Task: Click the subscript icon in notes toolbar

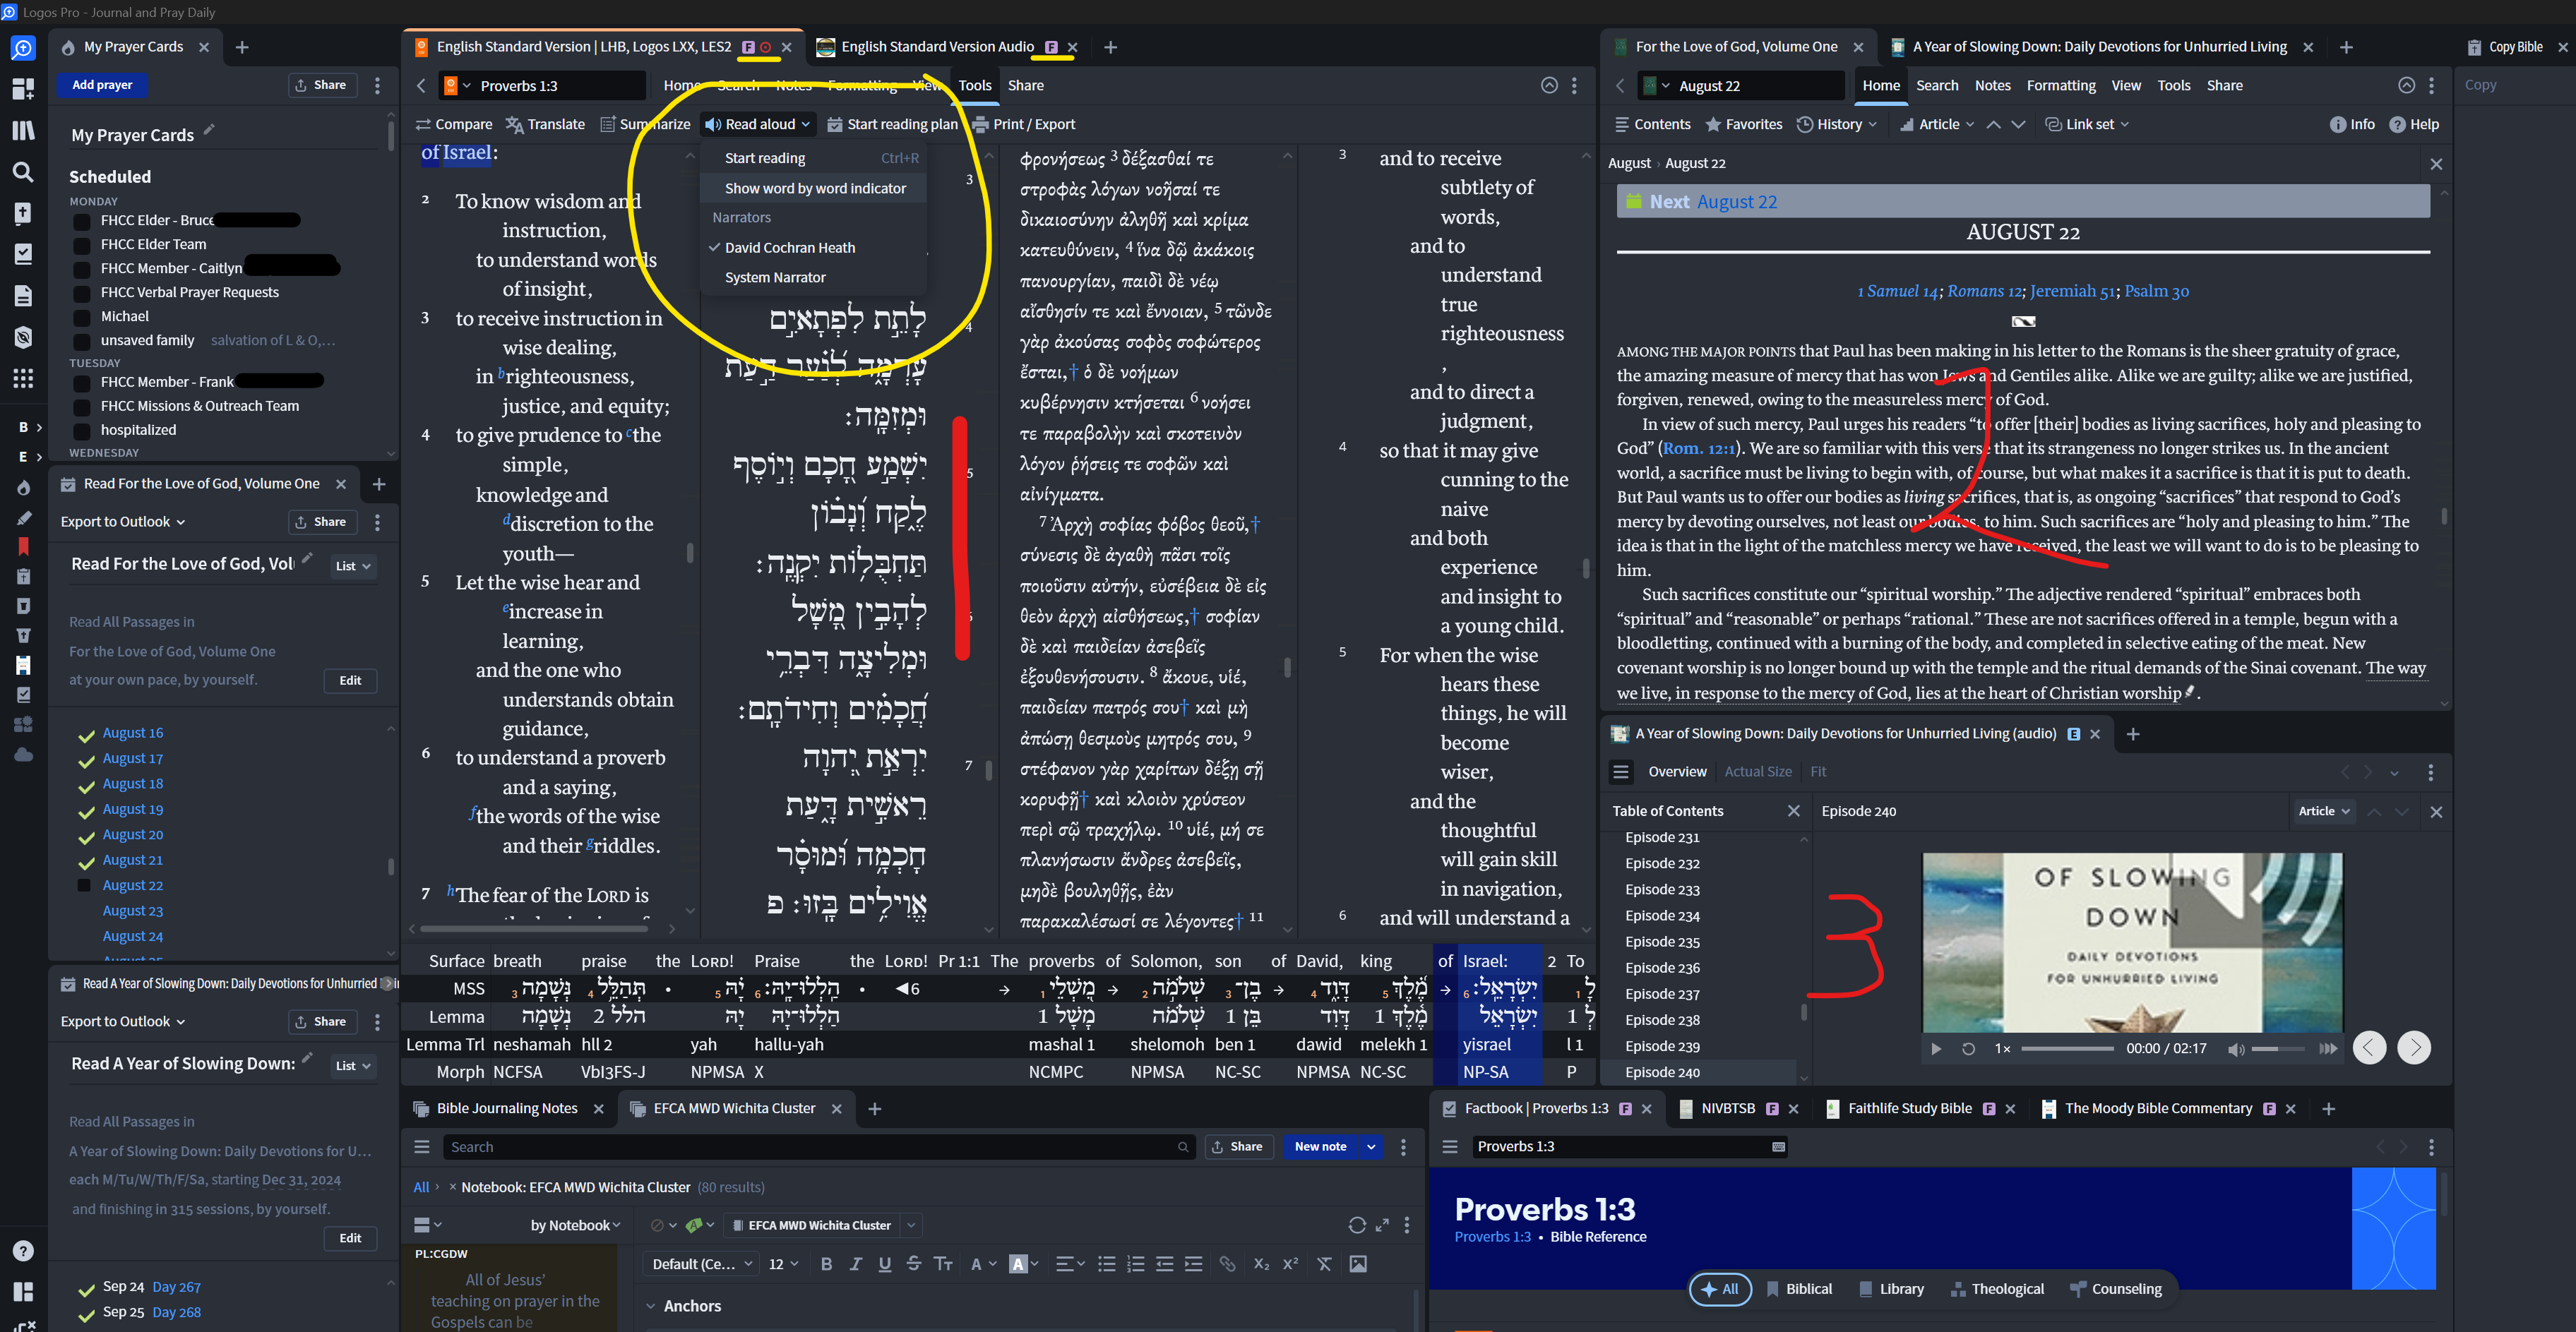Action: [1261, 1264]
